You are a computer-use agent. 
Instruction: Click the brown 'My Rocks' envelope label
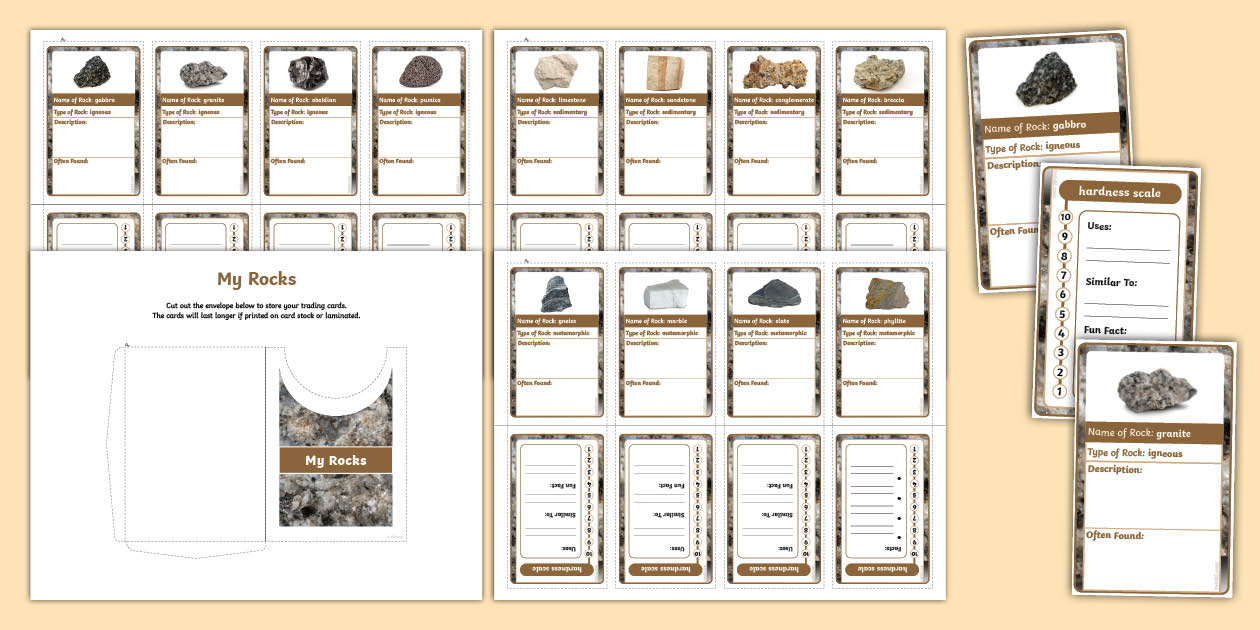(x=335, y=460)
